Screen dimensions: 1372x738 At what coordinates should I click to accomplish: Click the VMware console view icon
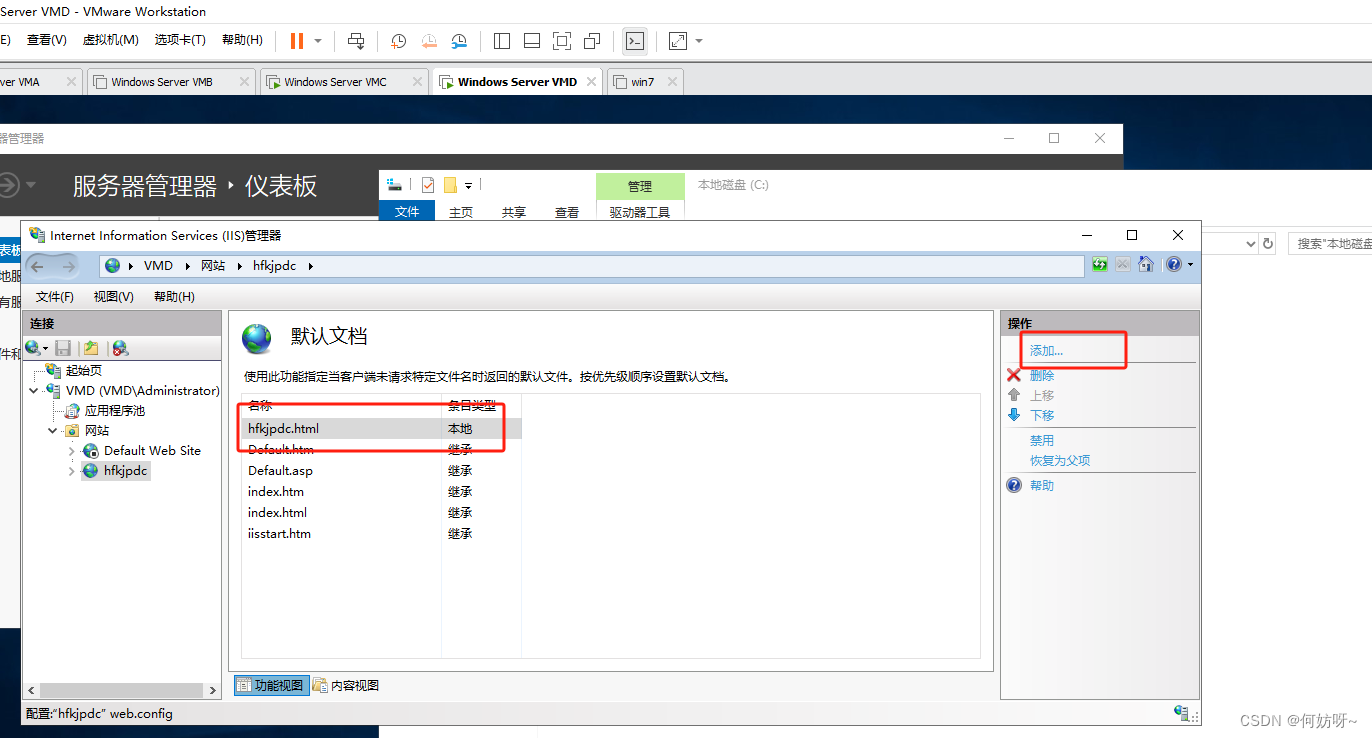coord(634,41)
